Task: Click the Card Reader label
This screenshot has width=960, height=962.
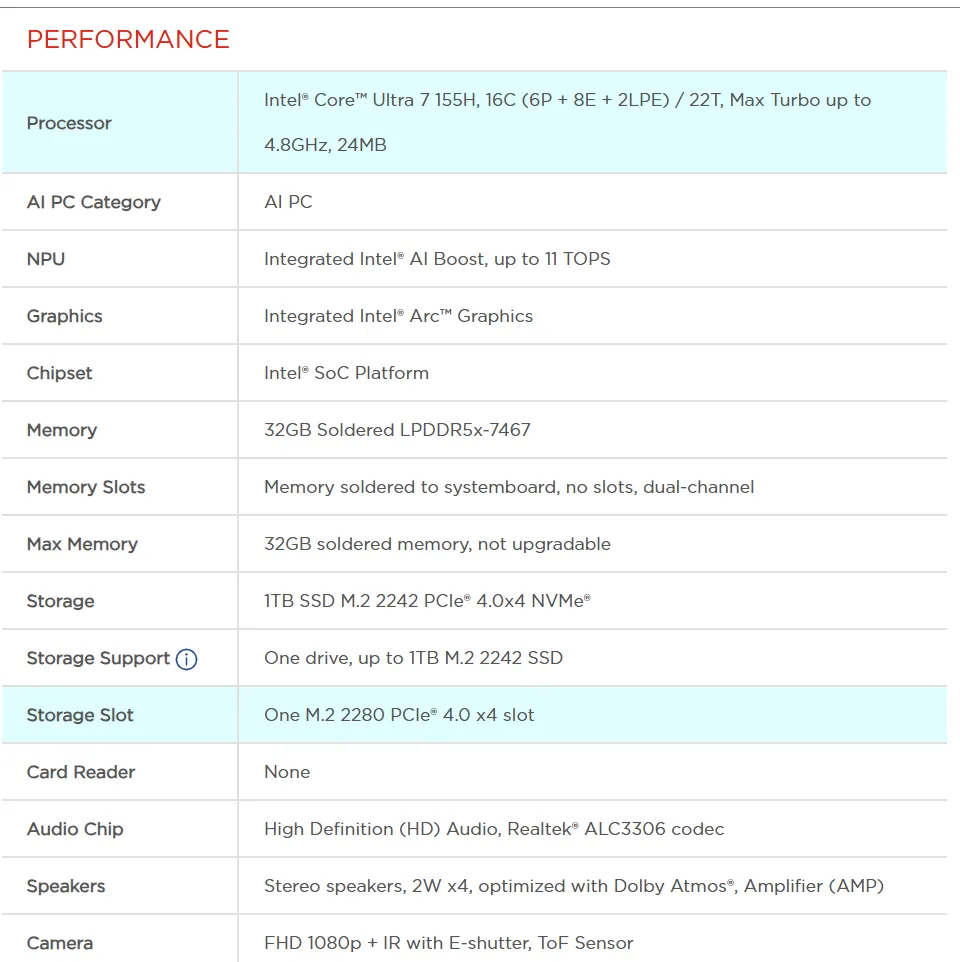Action: click(x=81, y=772)
